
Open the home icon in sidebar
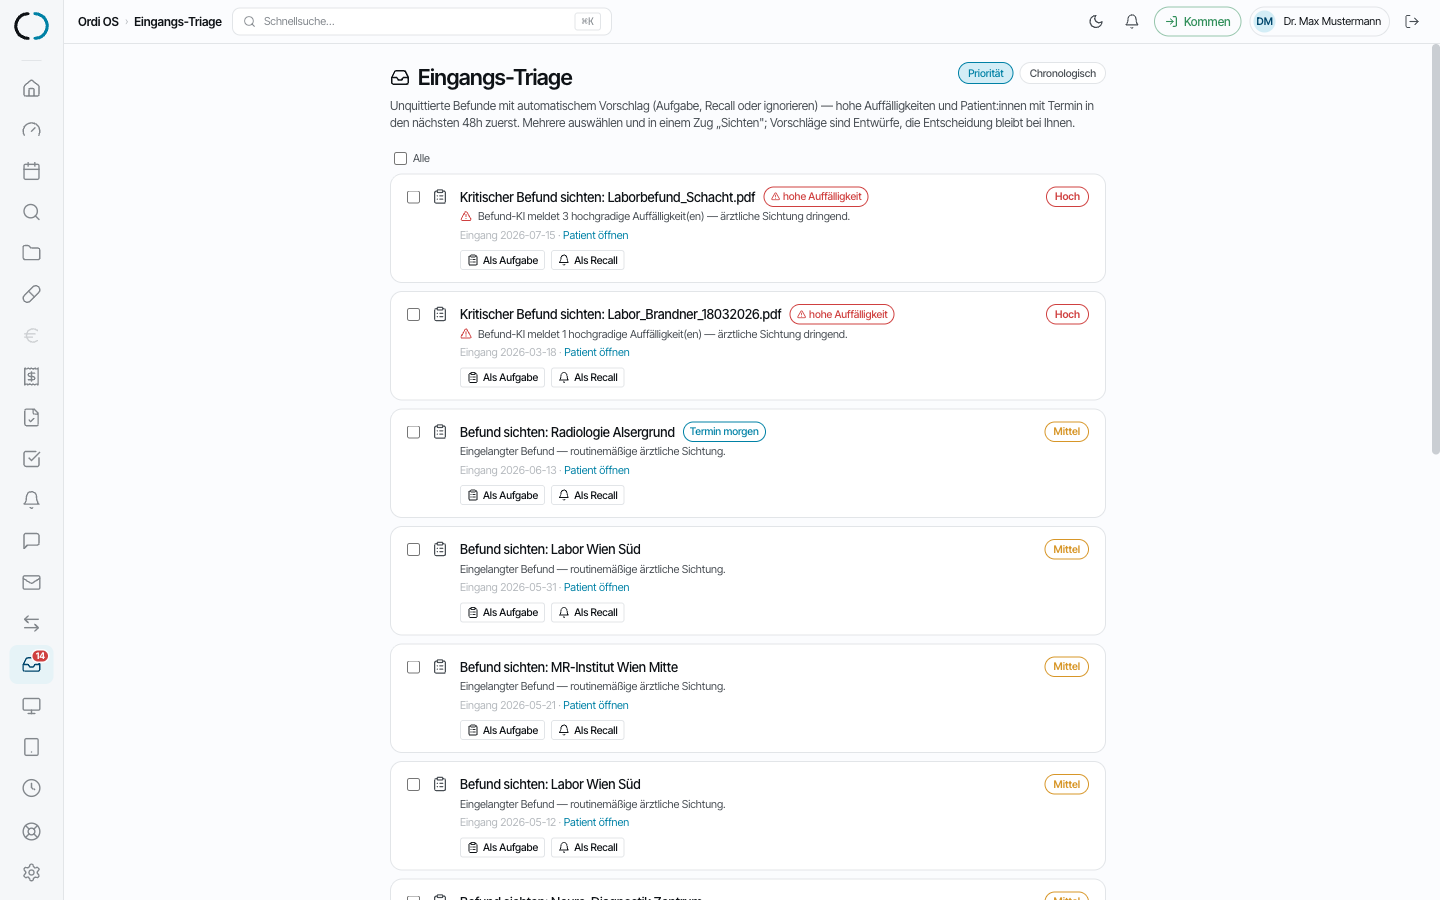coord(31,88)
